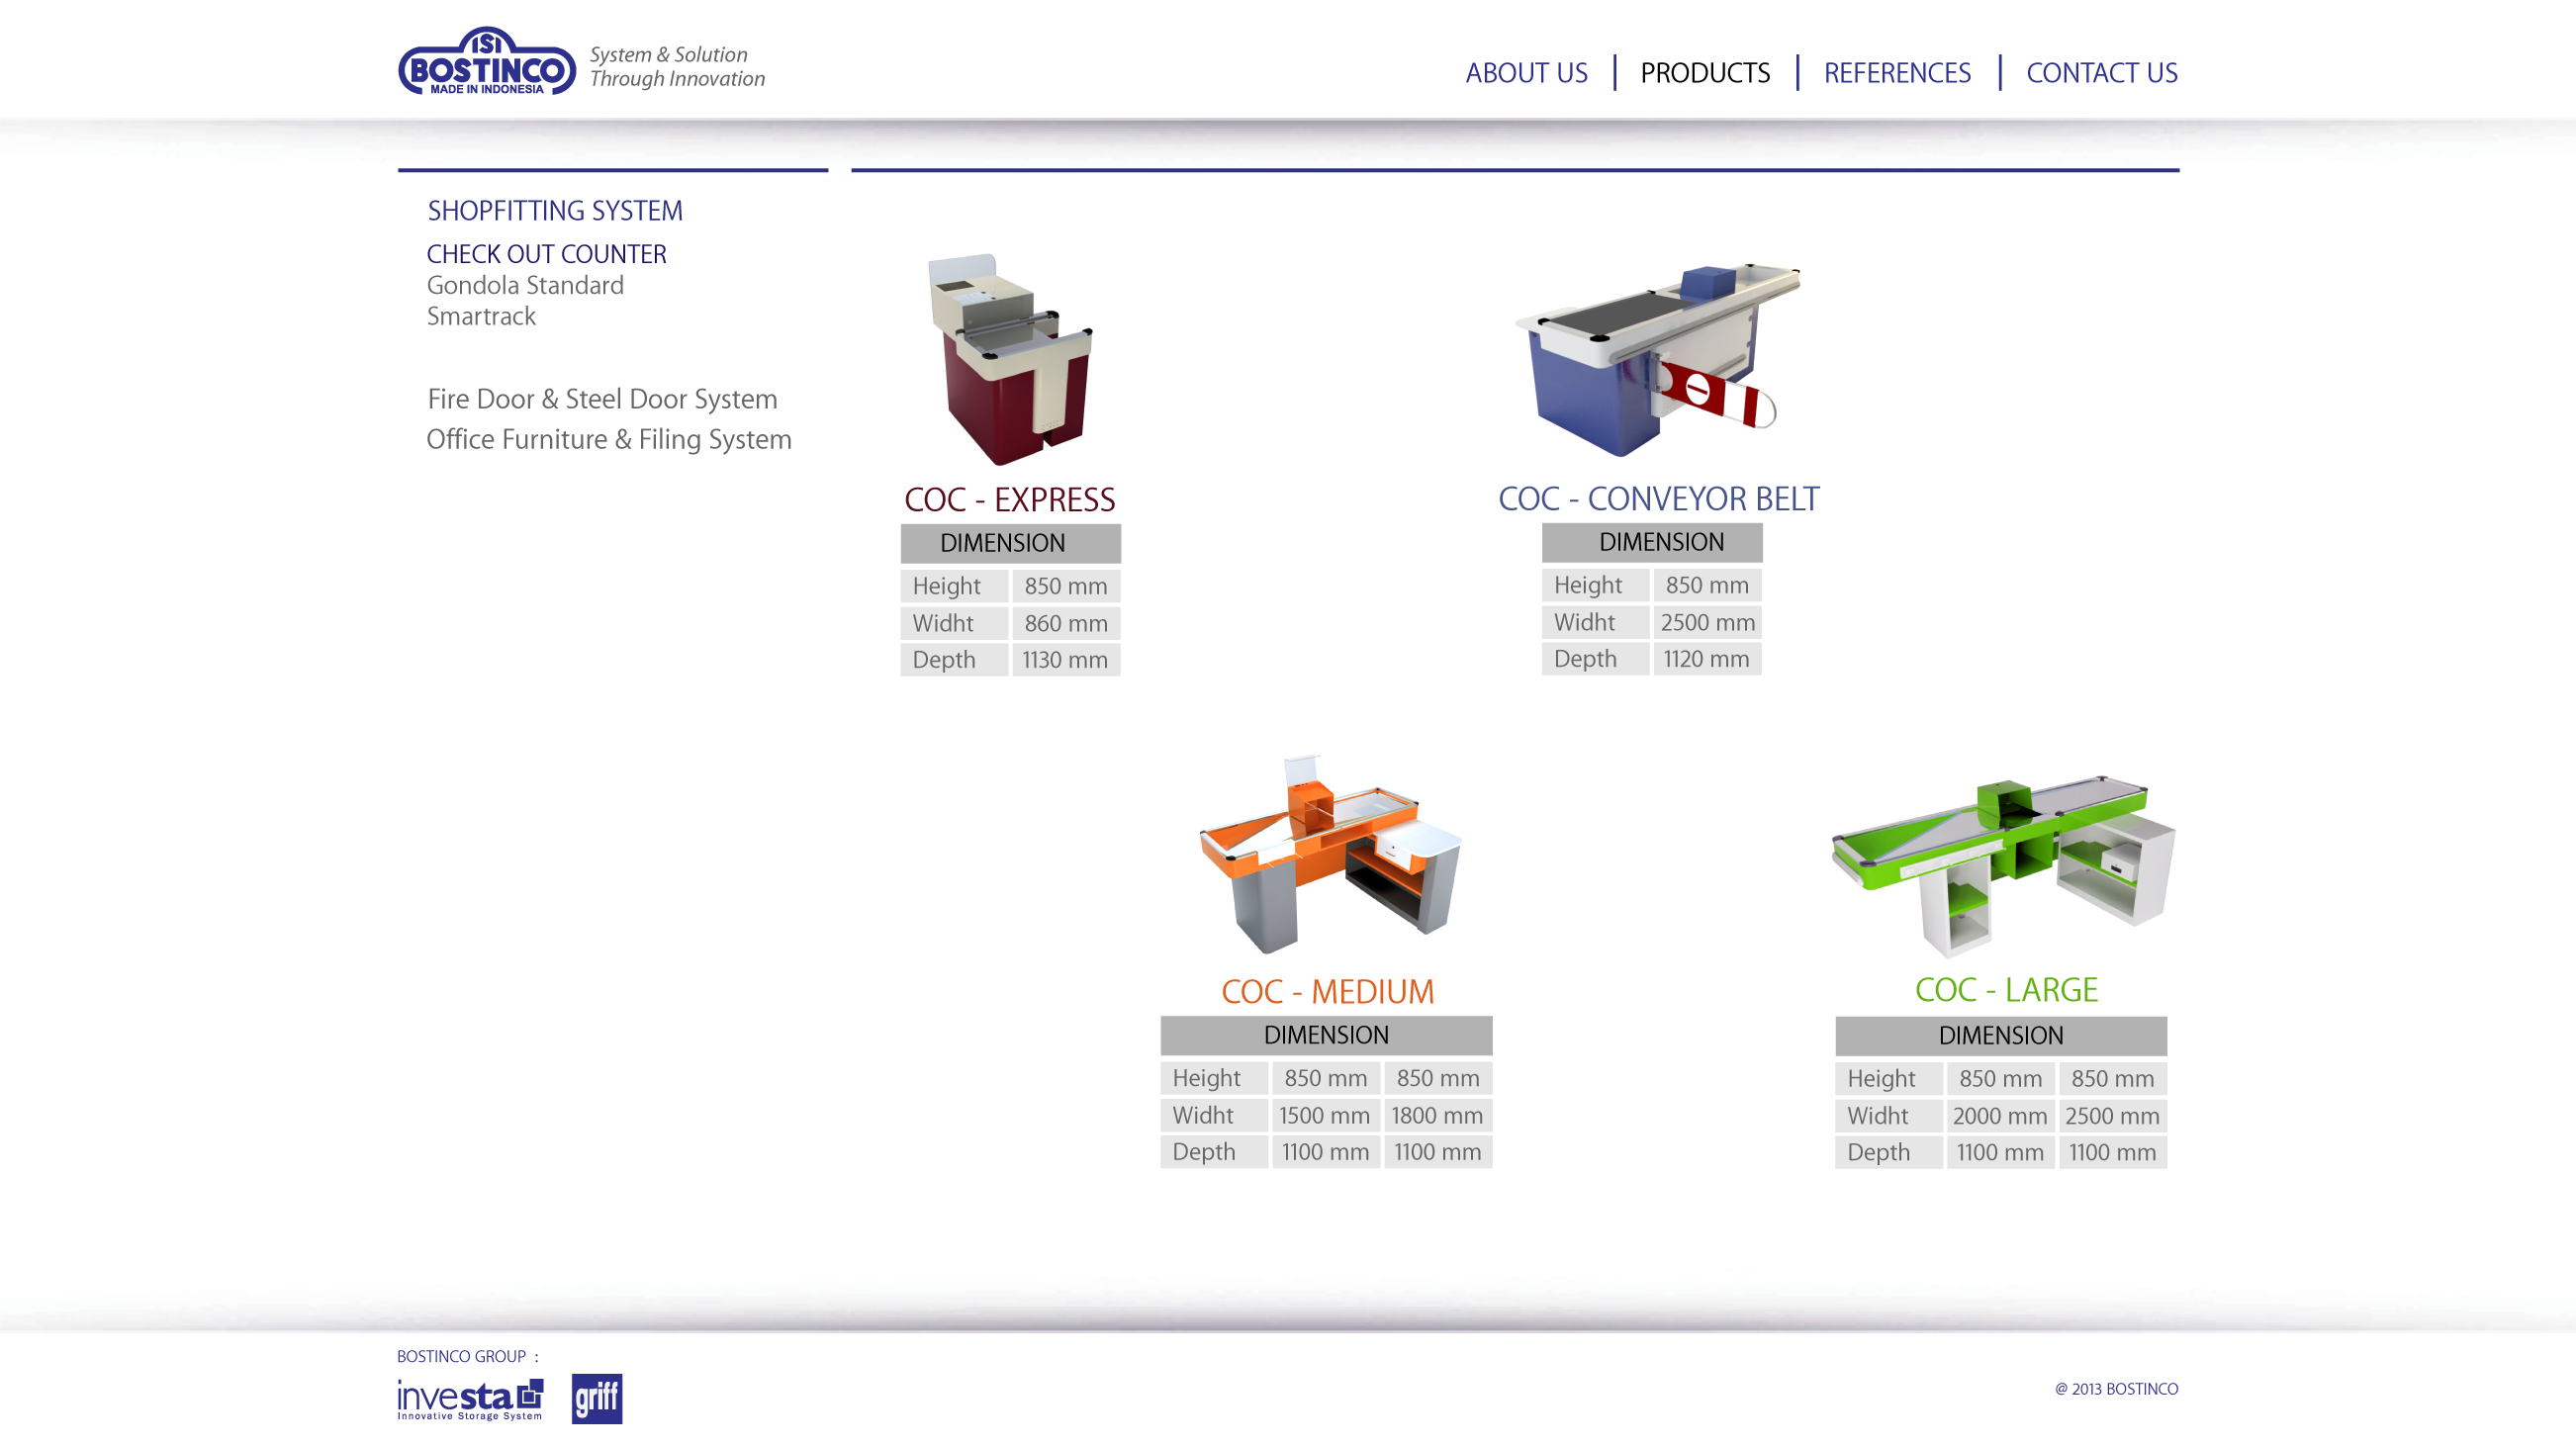Click the COC - EXPRESS title
This screenshot has height=1447, width=2576.
tap(1009, 499)
